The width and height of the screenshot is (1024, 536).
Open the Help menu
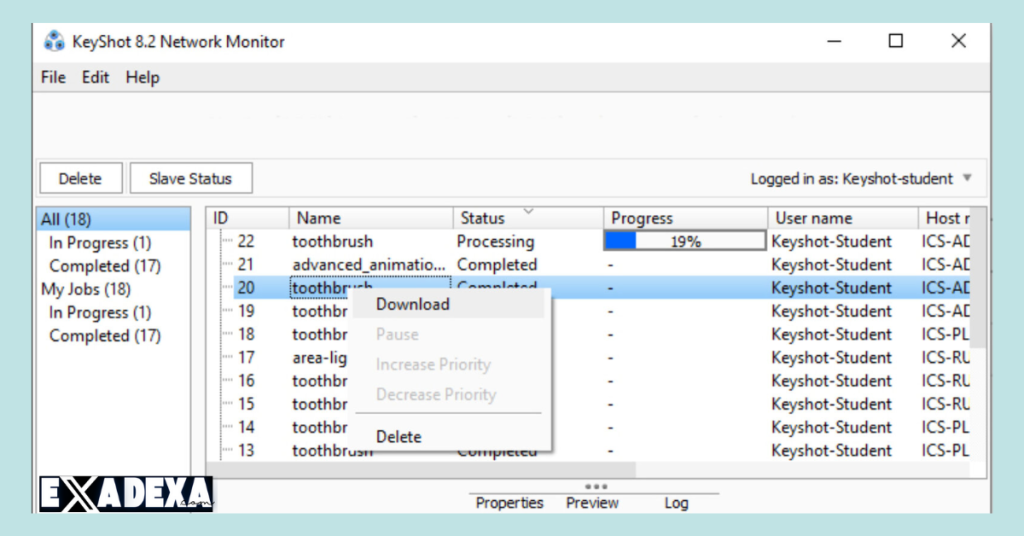(142, 77)
